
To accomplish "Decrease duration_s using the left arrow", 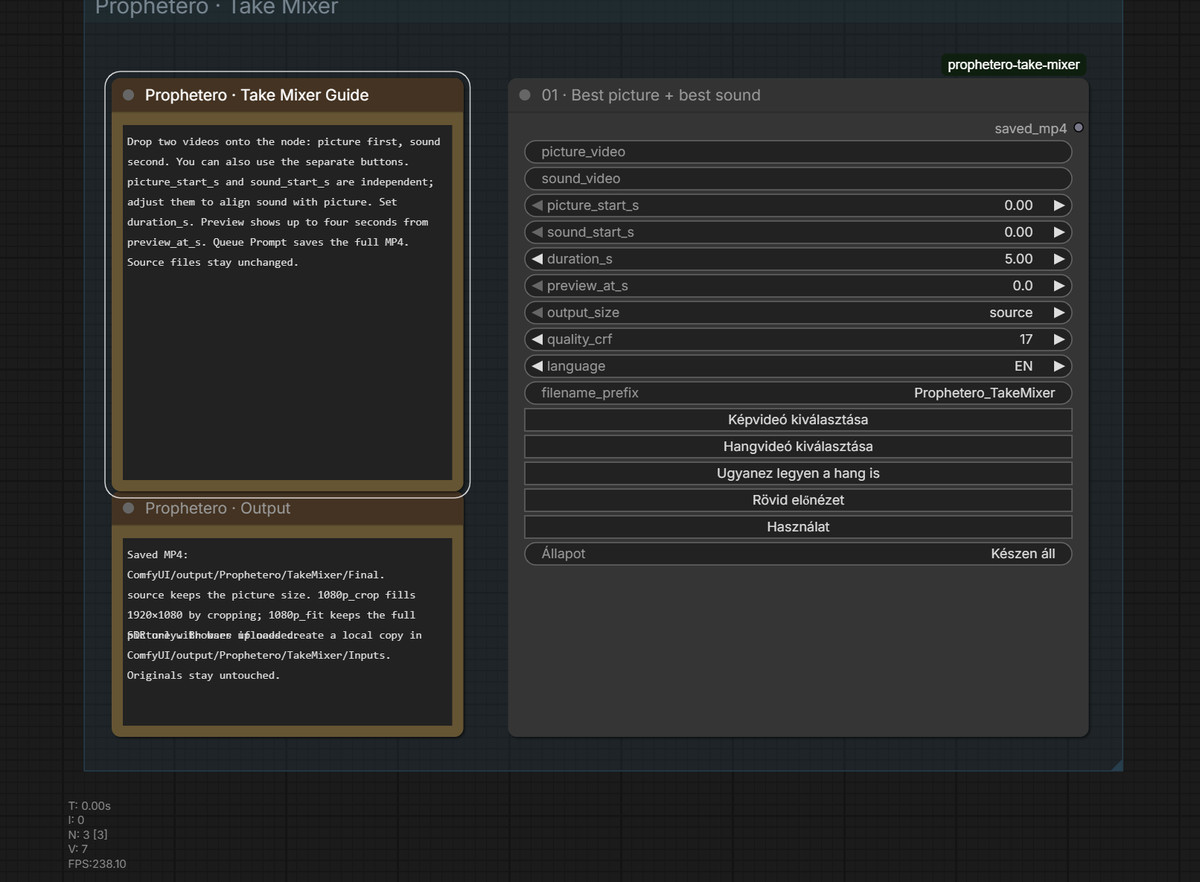I will point(537,259).
